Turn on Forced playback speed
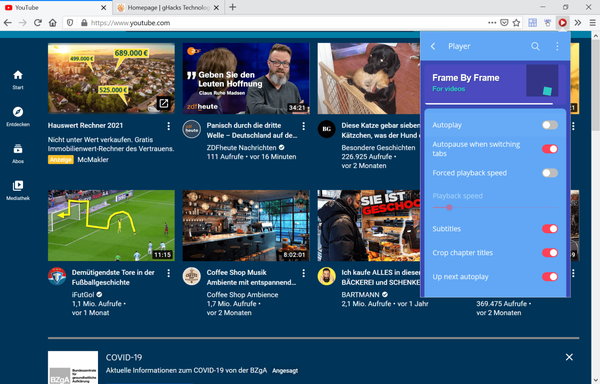 click(550, 173)
